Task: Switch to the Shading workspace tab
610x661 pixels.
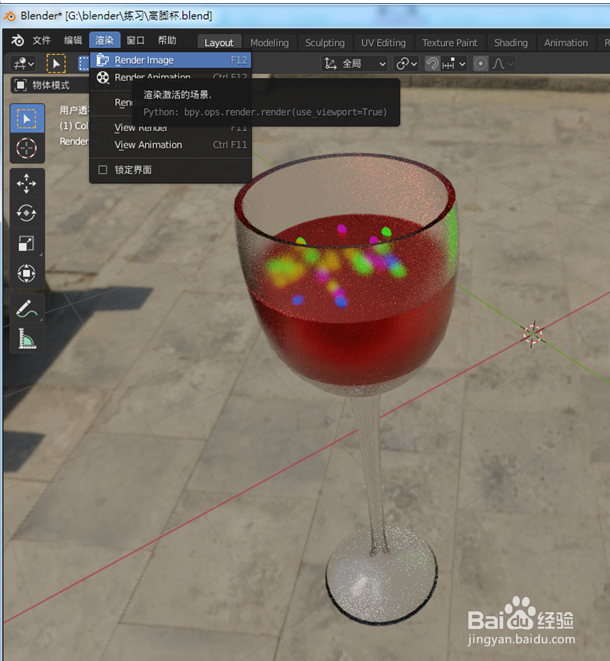Action: pos(511,43)
